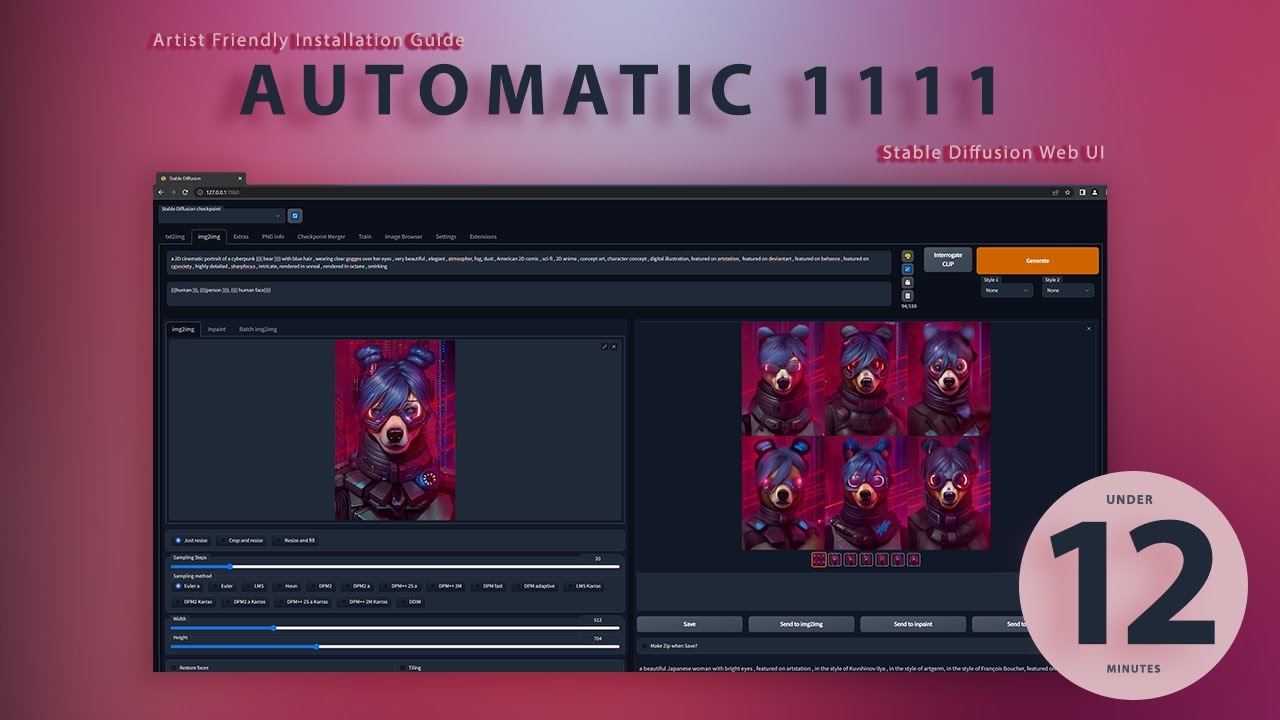Click the Width value field 512
The height and width of the screenshot is (720, 1280).
point(599,620)
